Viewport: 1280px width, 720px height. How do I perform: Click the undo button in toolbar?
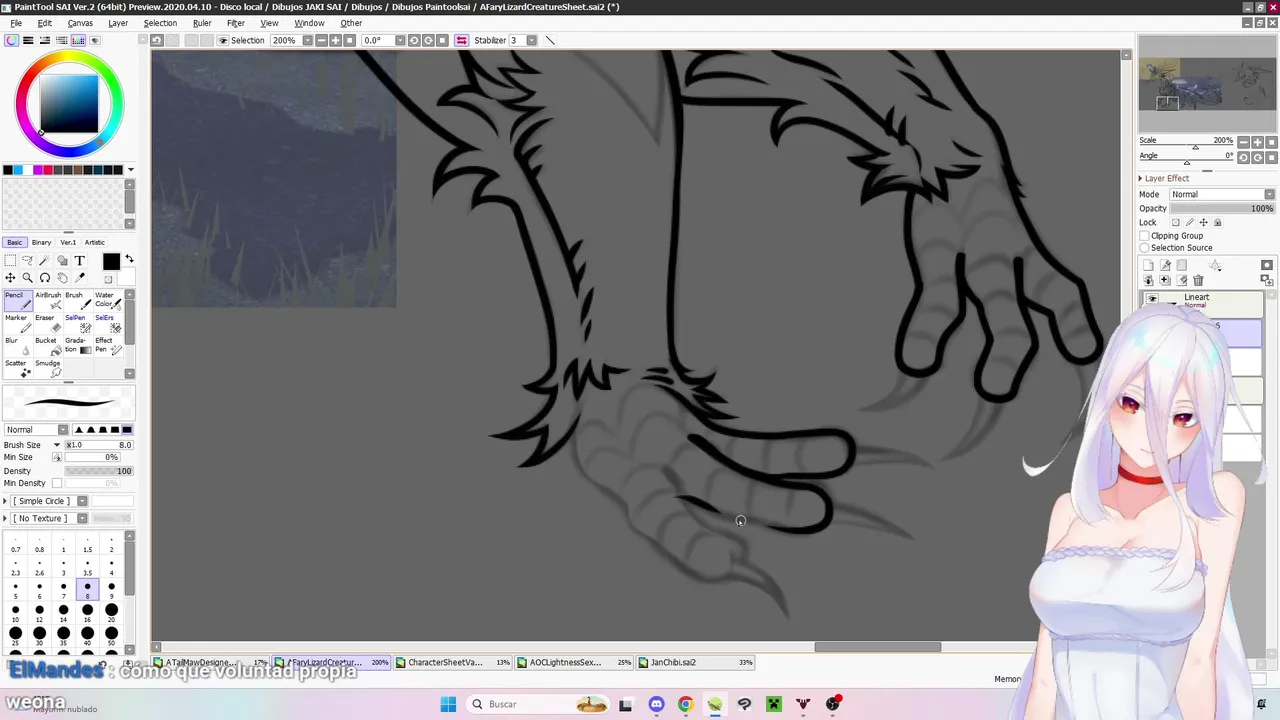tap(157, 40)
